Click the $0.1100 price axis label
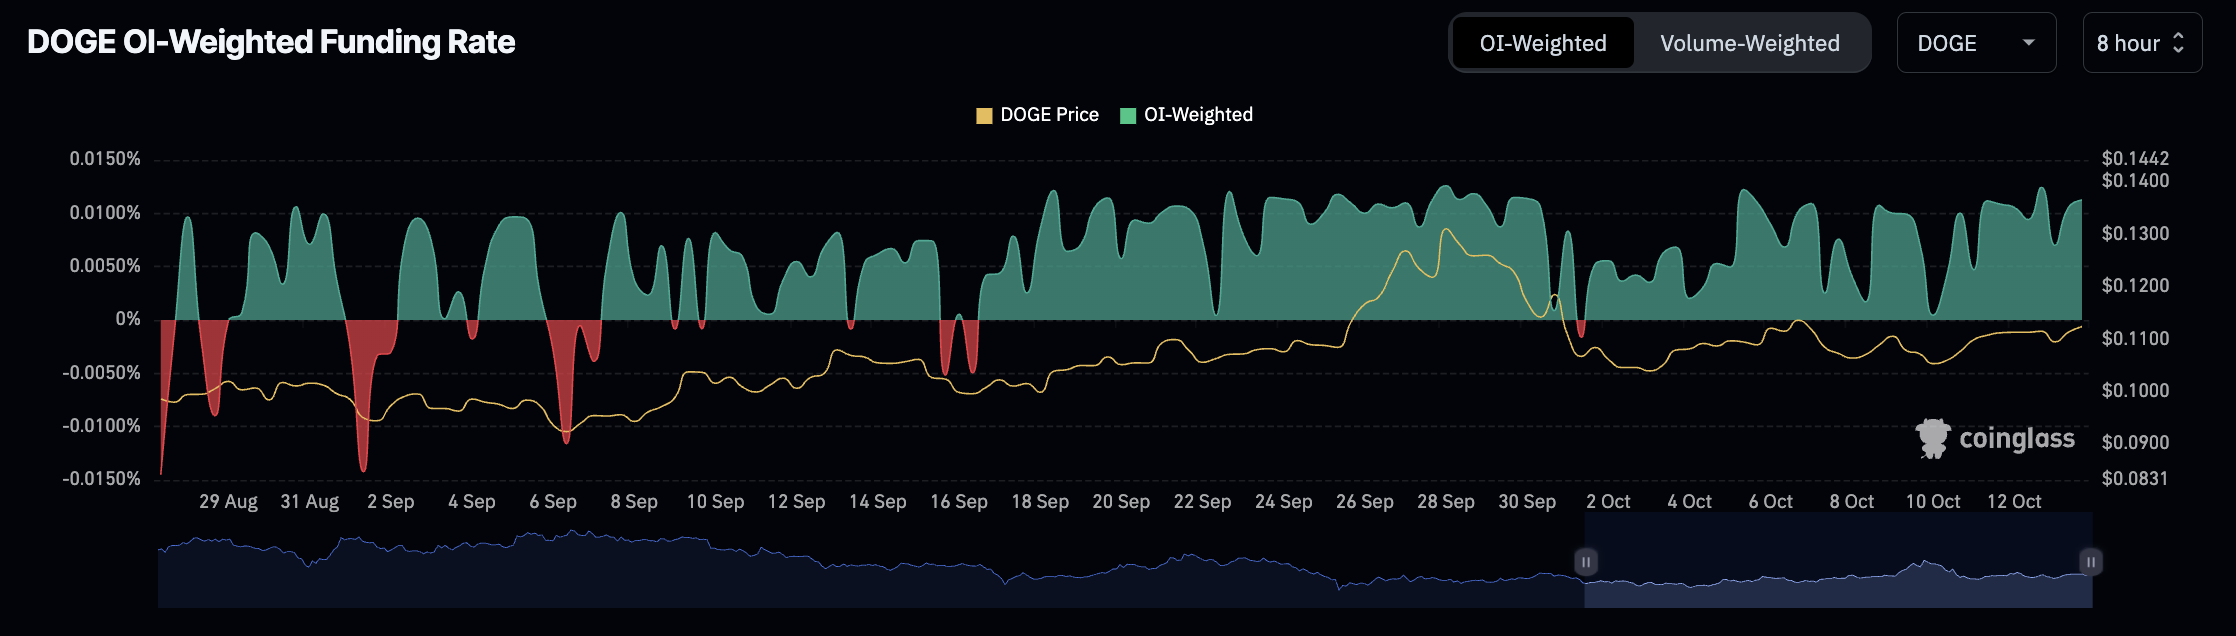The width and height of the screenshot is (2236, 636). click(2136, 338)
